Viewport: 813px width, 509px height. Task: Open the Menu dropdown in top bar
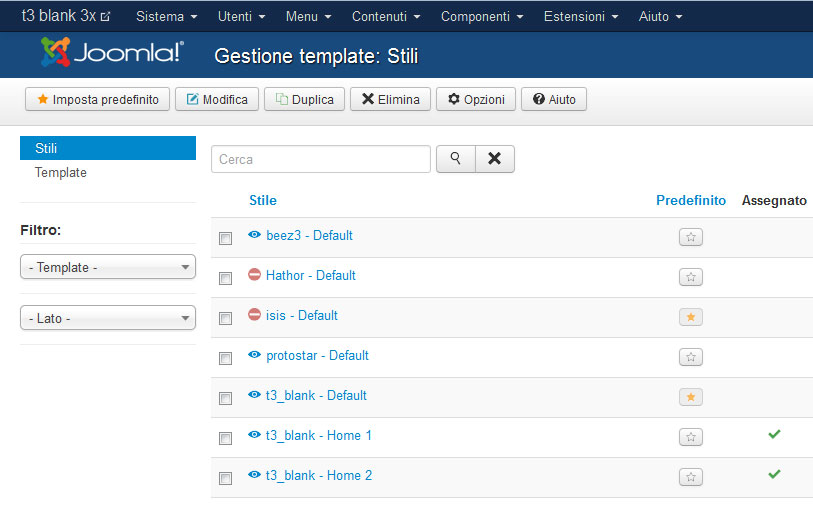click(x=309, y=17)
